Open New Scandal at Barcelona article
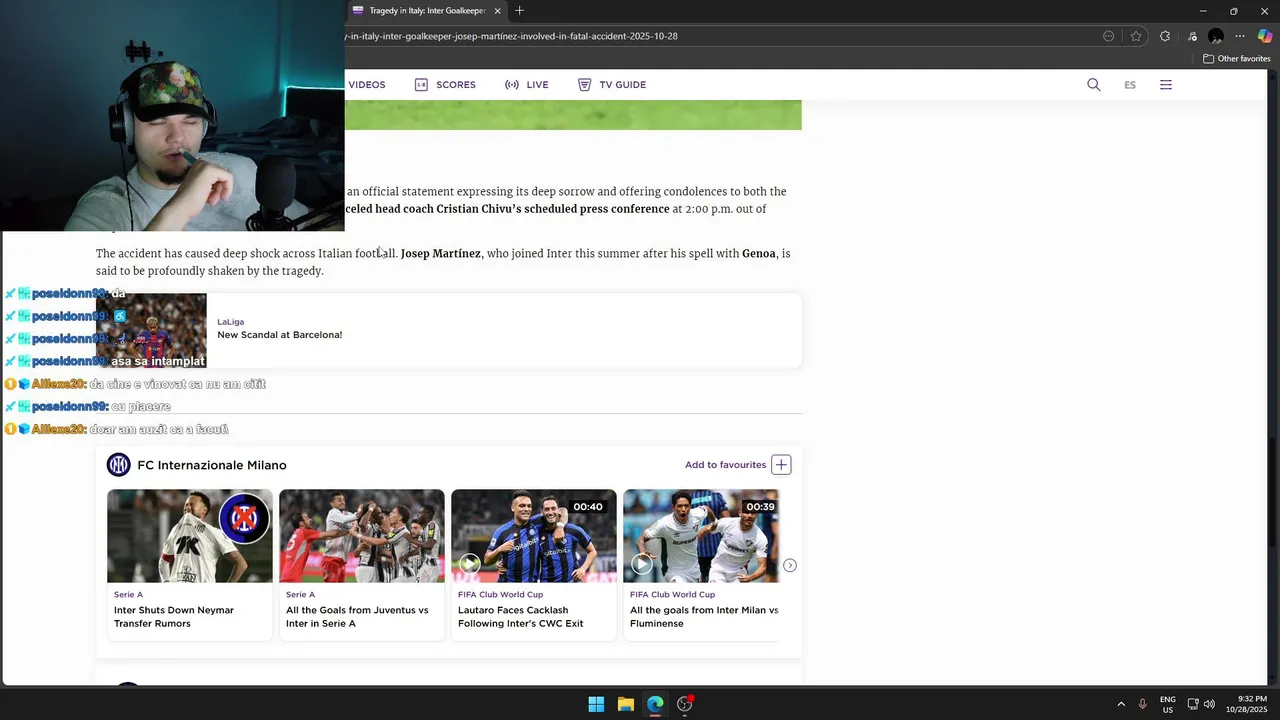Image resolution: width=1280 pixels, height=720 pixels. pos(280,335)
